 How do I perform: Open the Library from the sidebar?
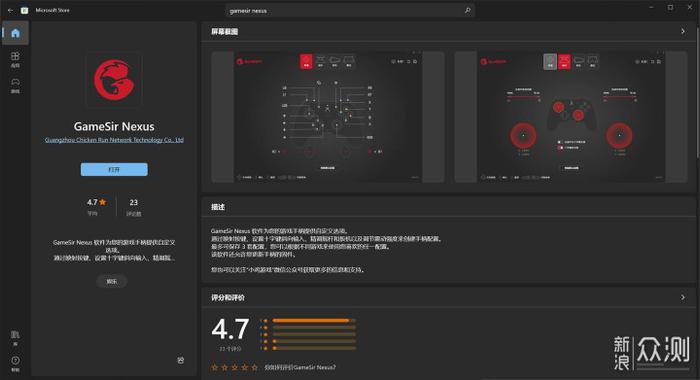click(15, 338)
